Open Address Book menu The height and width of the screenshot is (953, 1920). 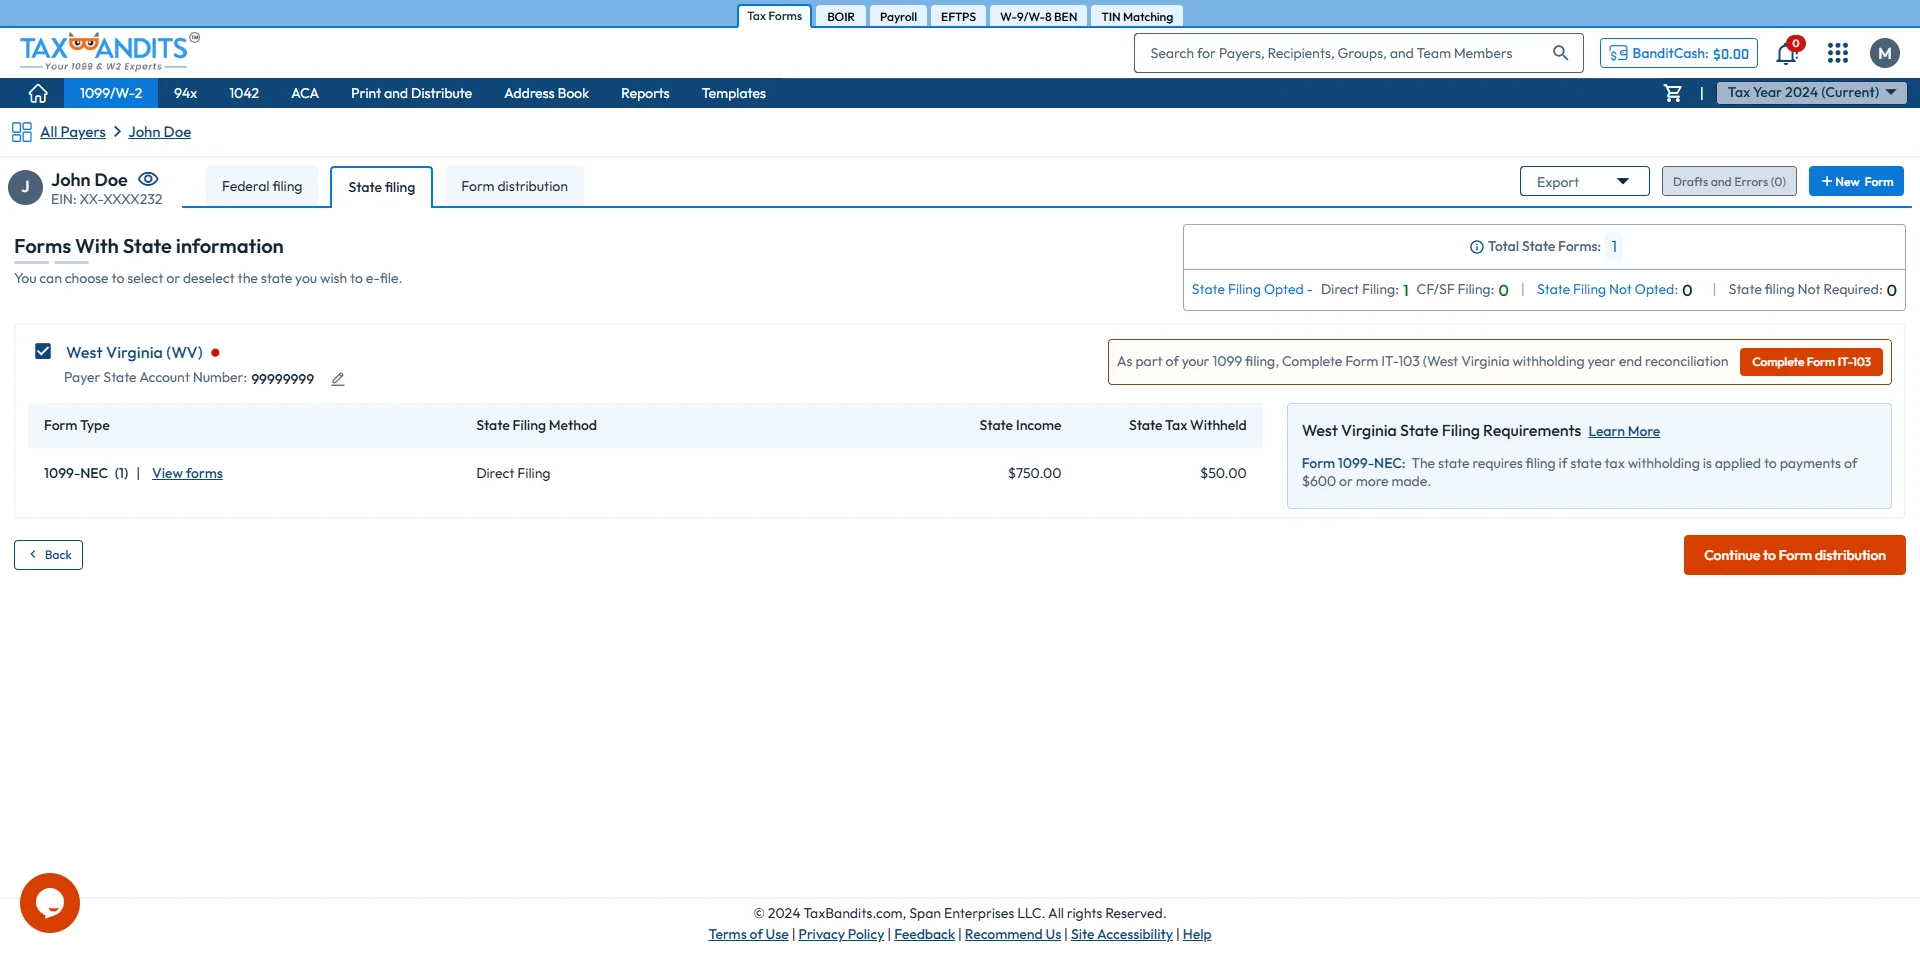(546, 93)
